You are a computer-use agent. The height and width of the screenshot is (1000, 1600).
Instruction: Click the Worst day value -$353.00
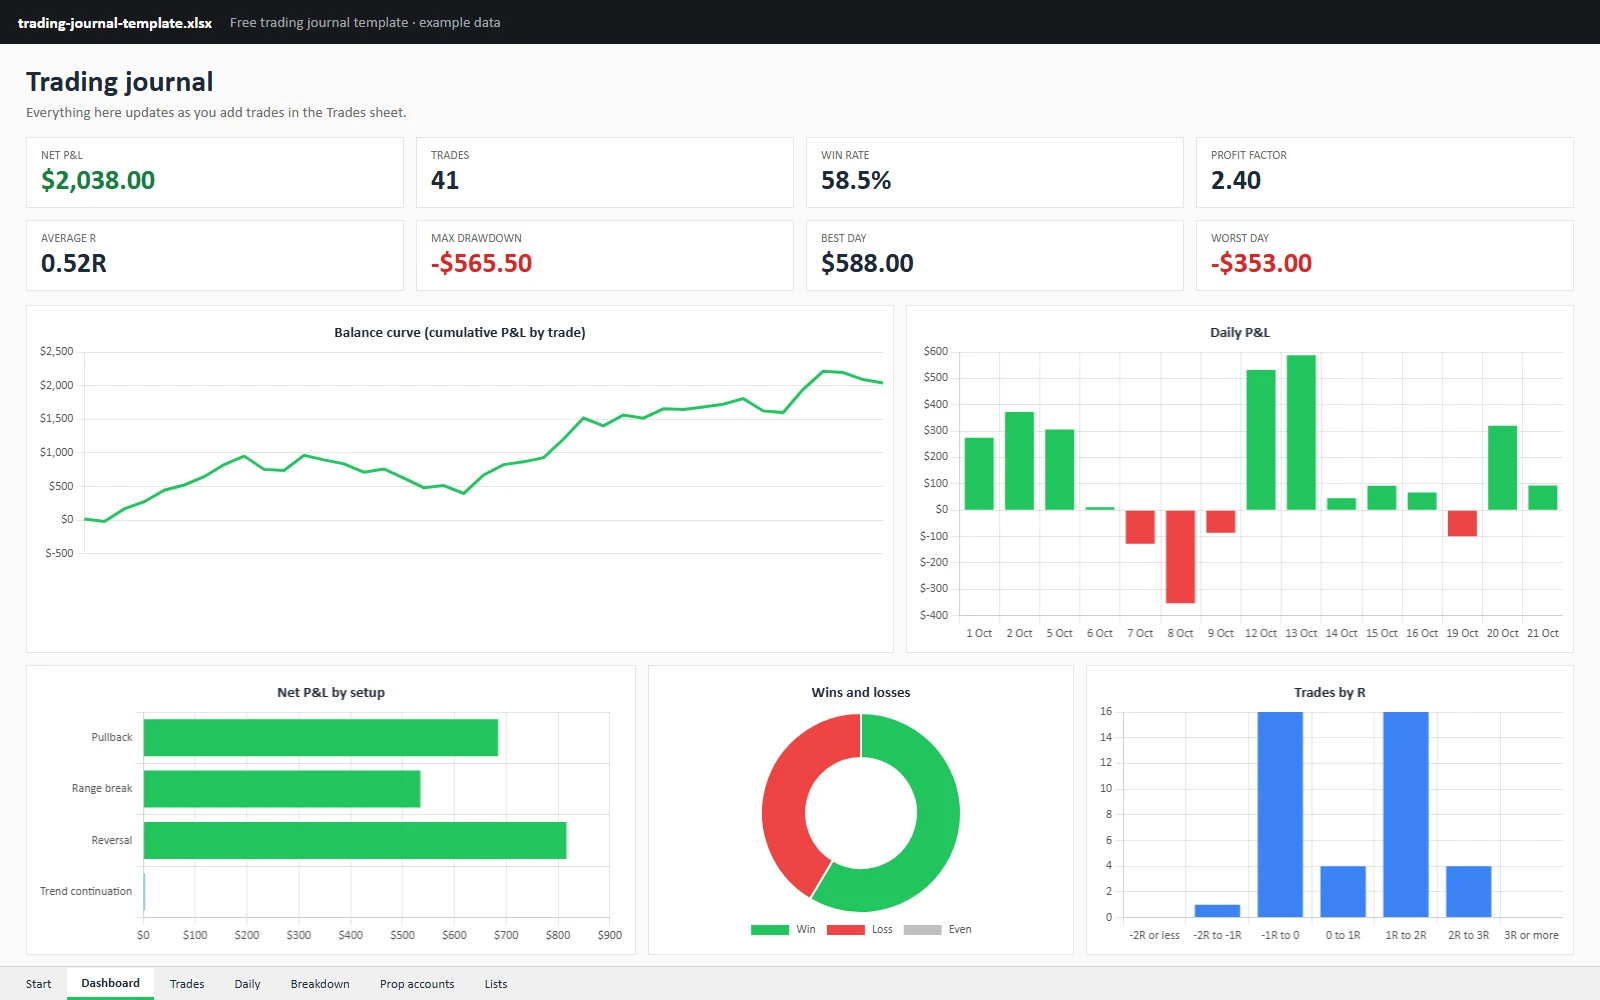coord(1261,264)
